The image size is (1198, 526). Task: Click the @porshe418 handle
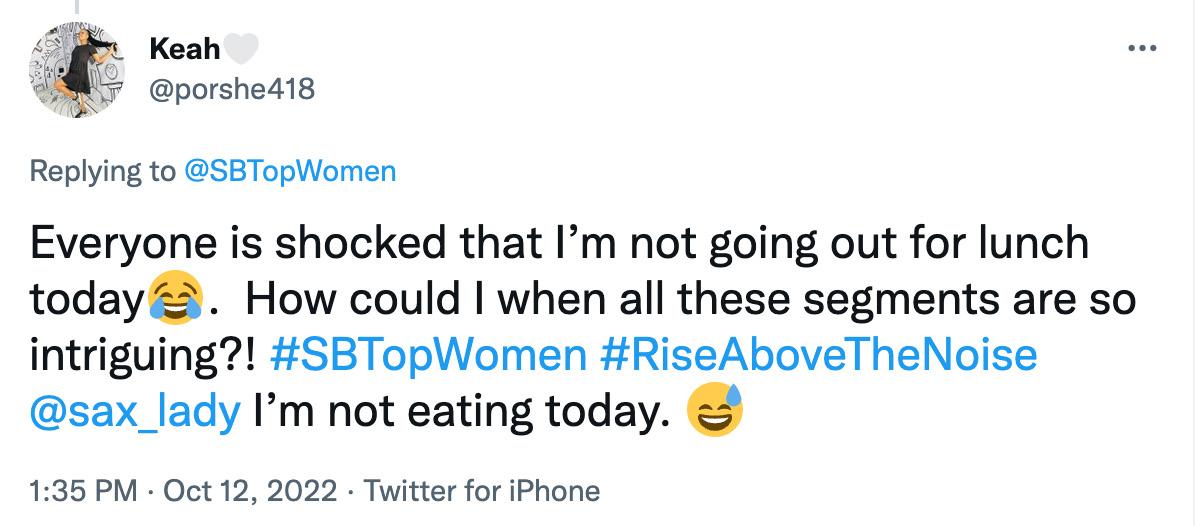231,90
